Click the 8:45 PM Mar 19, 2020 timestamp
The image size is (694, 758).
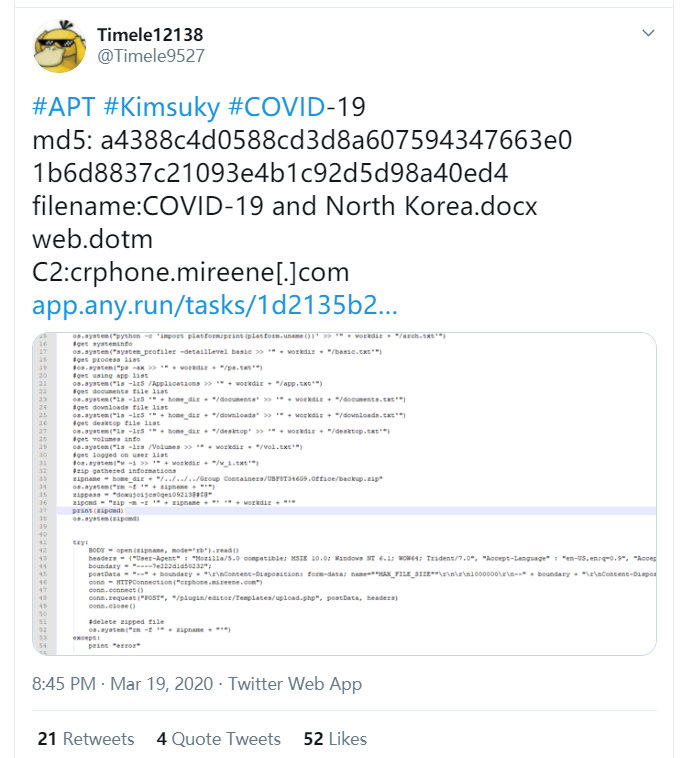(124, 685)
